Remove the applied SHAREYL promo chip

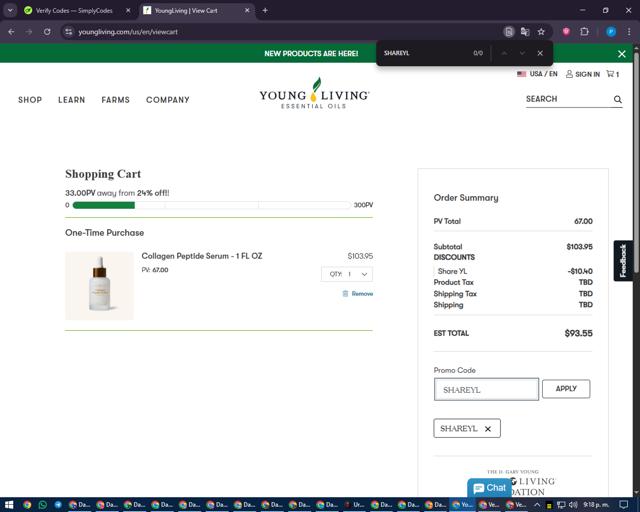coord(488,429)
